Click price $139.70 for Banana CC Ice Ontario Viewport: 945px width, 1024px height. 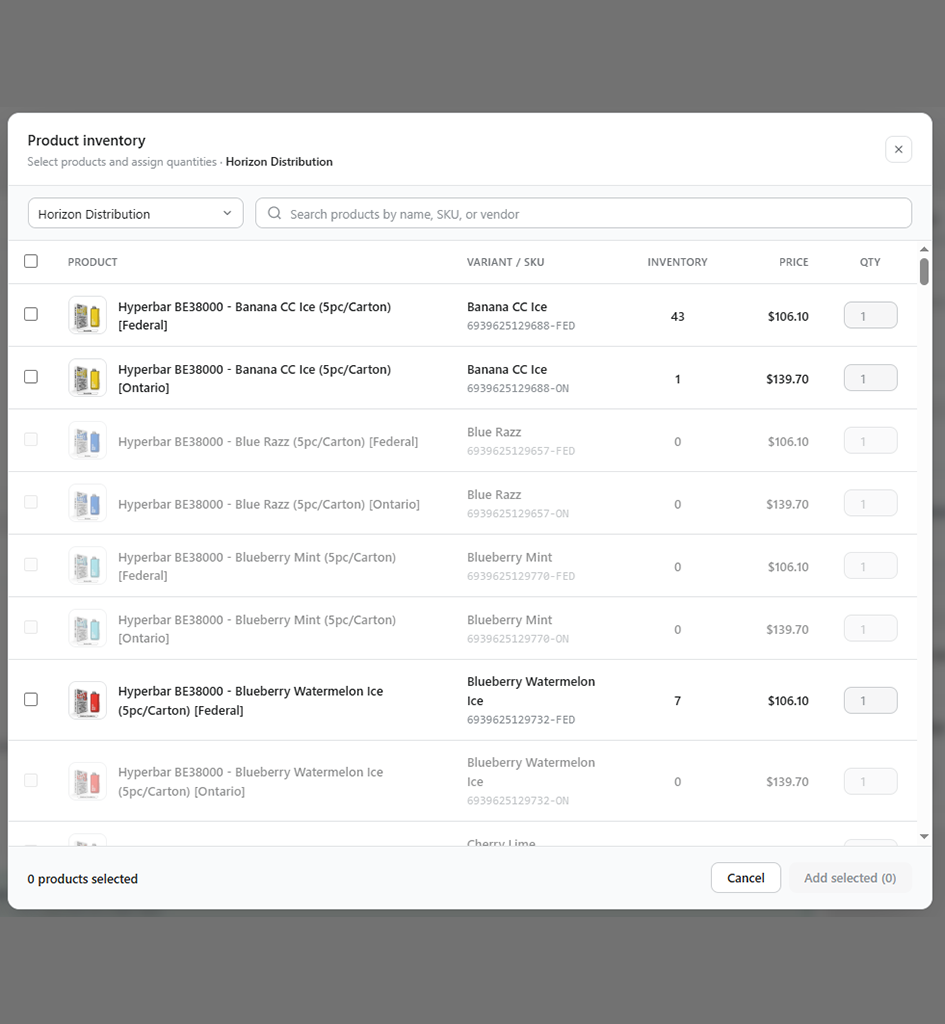point(787,379)
